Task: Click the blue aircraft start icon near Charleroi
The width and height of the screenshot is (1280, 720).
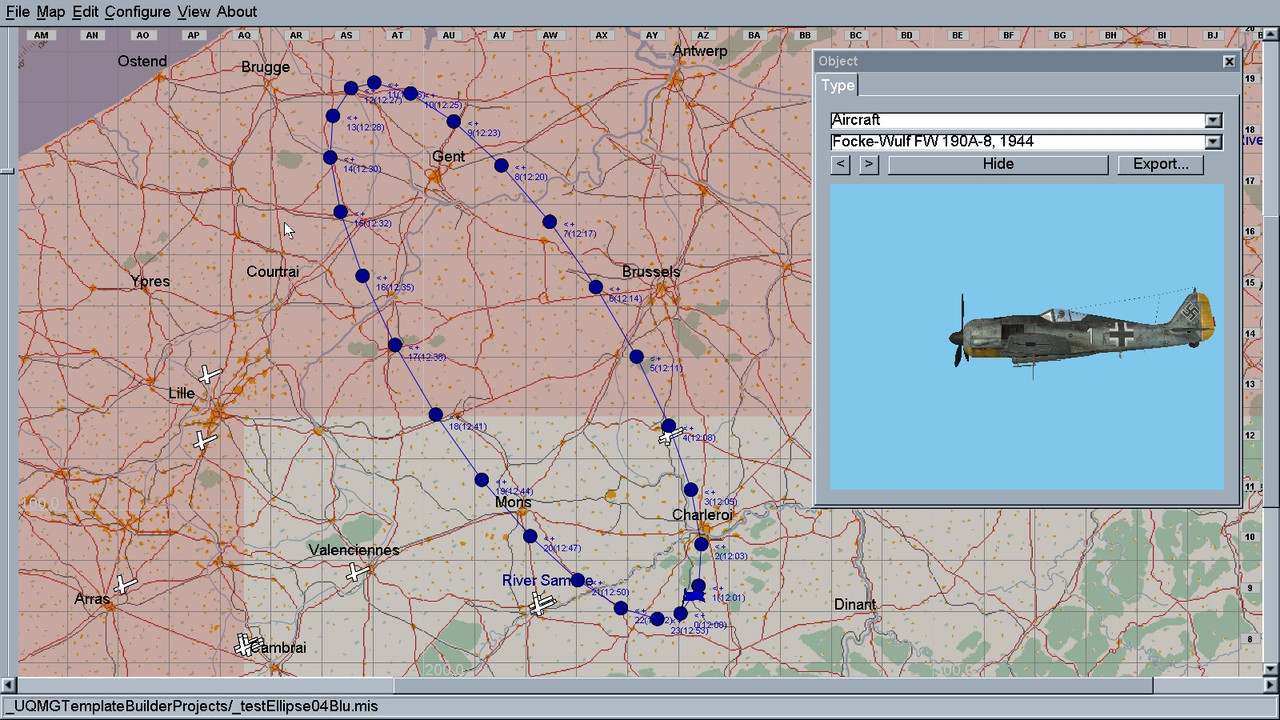Action: click(694, 596)
